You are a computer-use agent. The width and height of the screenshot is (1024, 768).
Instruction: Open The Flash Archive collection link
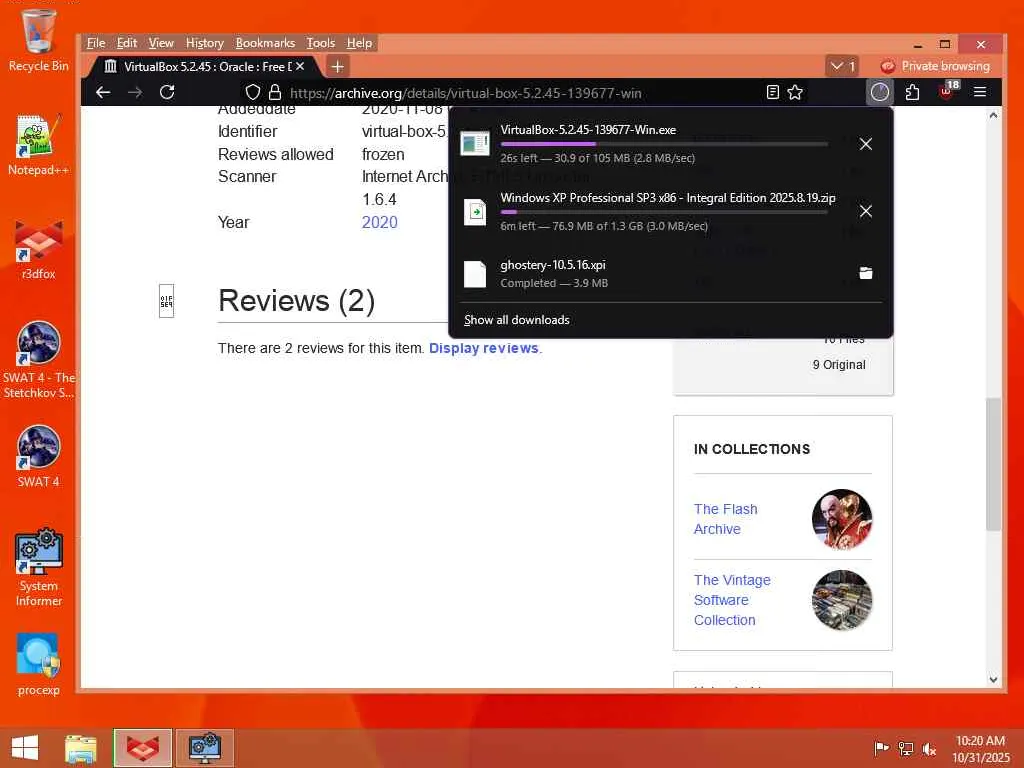coord(726,519)
